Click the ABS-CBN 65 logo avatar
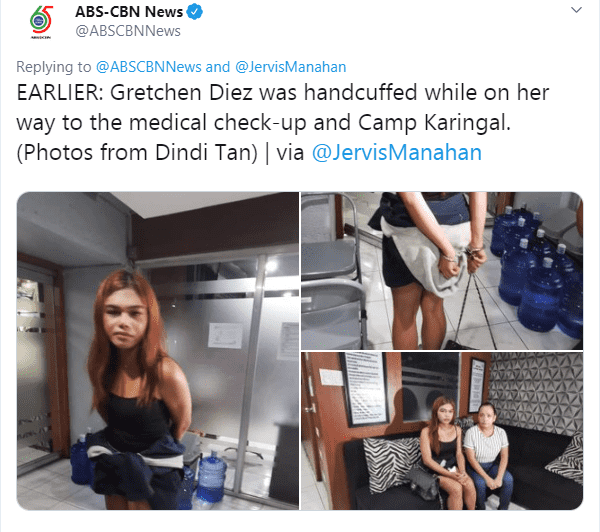 coord(41,22)
